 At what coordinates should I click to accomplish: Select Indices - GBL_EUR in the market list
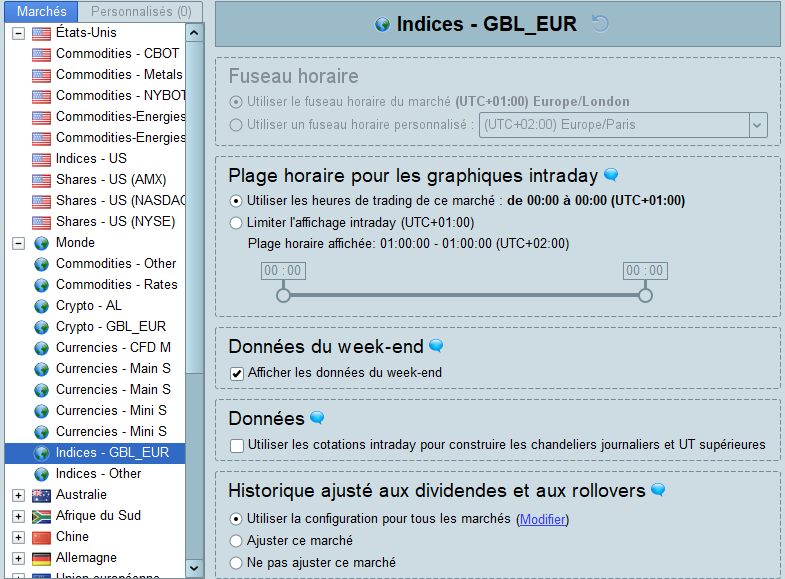[95, 453]
